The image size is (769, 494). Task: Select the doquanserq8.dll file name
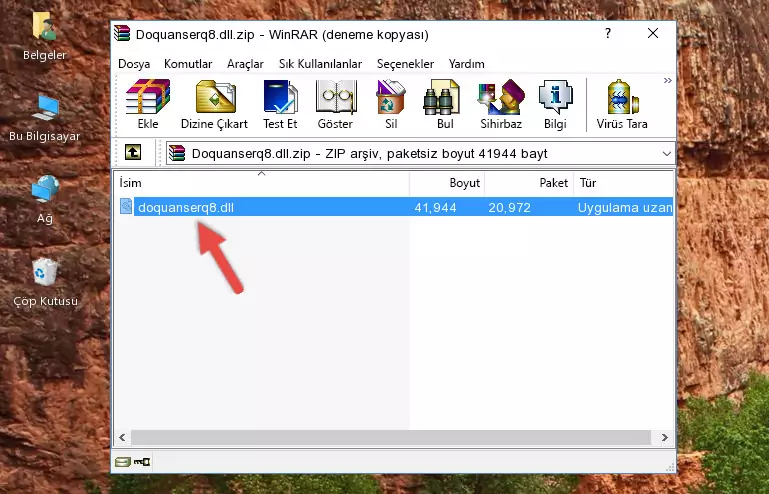(x=186, y=208)
